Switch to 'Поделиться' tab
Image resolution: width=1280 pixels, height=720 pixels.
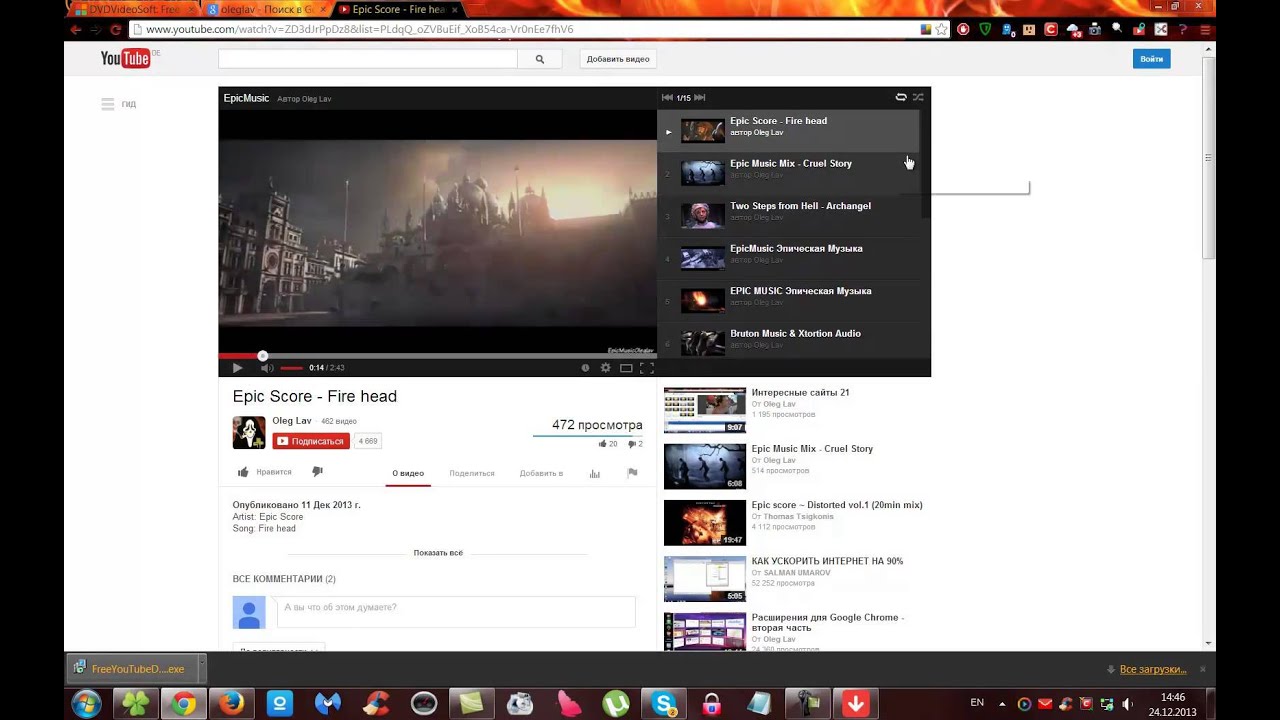[472, 473]
